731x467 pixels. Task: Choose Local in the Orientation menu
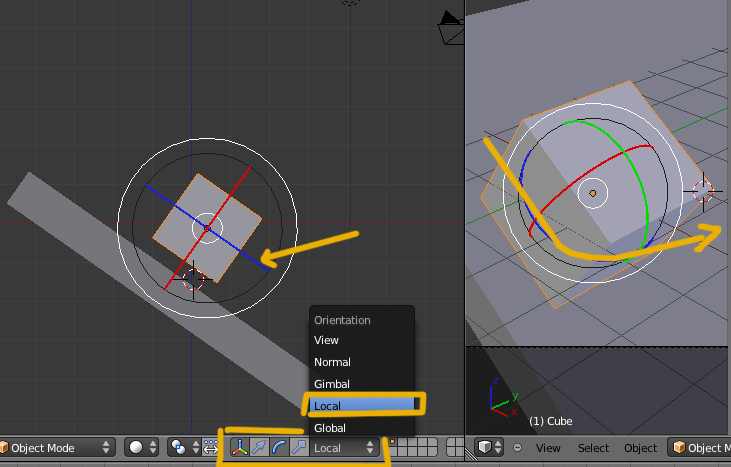(362, 406)
